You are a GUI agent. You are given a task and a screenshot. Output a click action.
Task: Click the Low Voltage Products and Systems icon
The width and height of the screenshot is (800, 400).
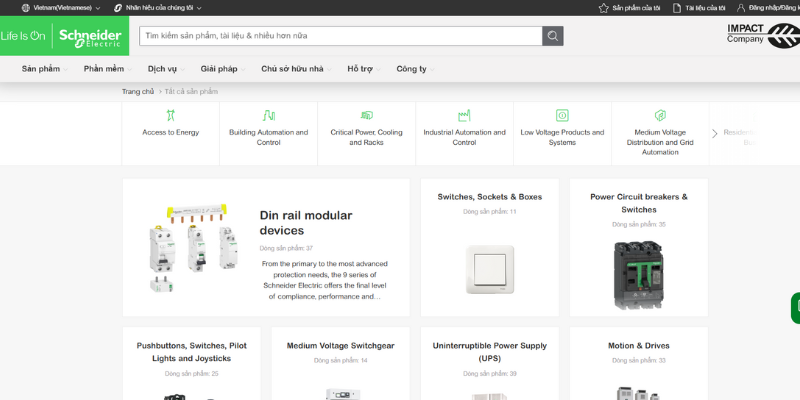(562, 115)
